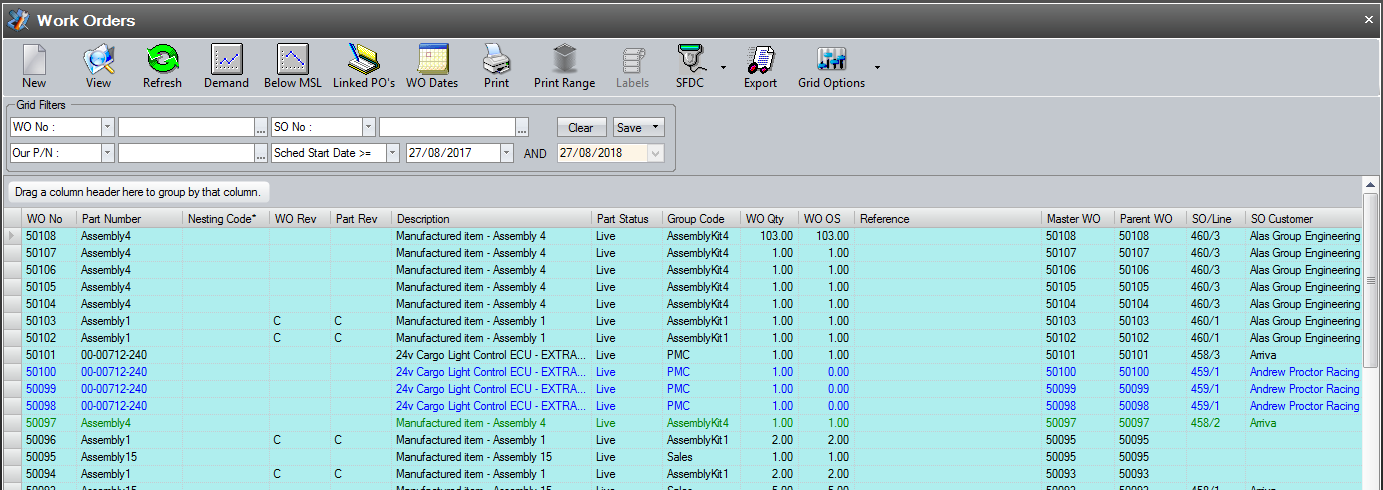
Task: Export the work orders list
Action: [x=760, y=66]
